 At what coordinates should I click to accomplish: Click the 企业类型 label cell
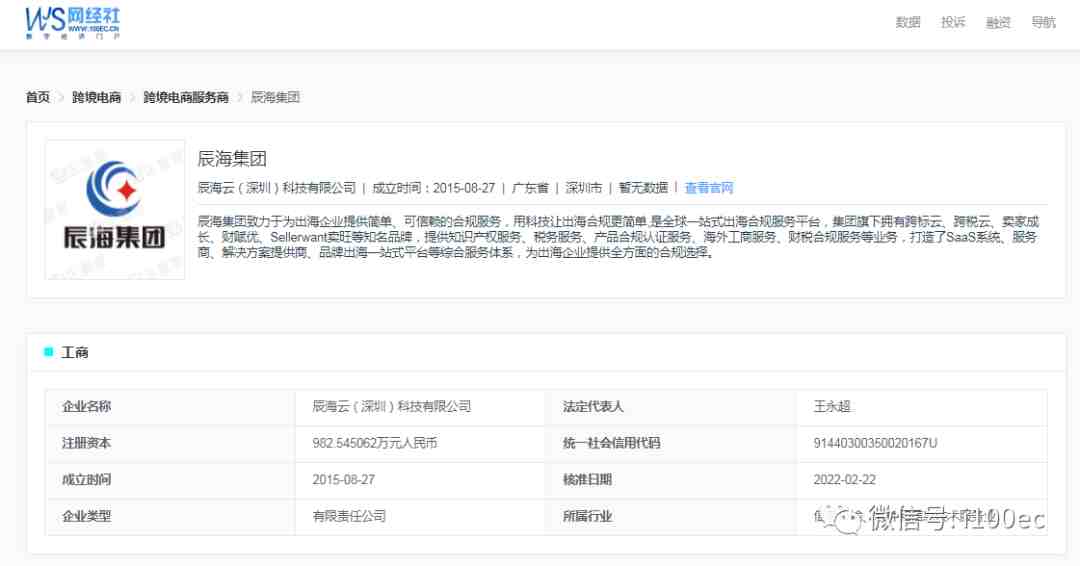tap(170, 516)
